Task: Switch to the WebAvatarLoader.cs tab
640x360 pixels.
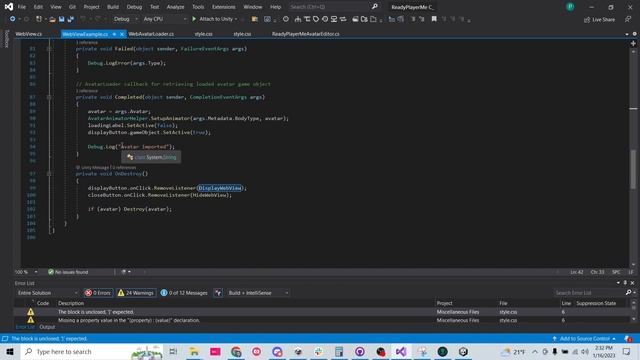Action: pos(151,34)
